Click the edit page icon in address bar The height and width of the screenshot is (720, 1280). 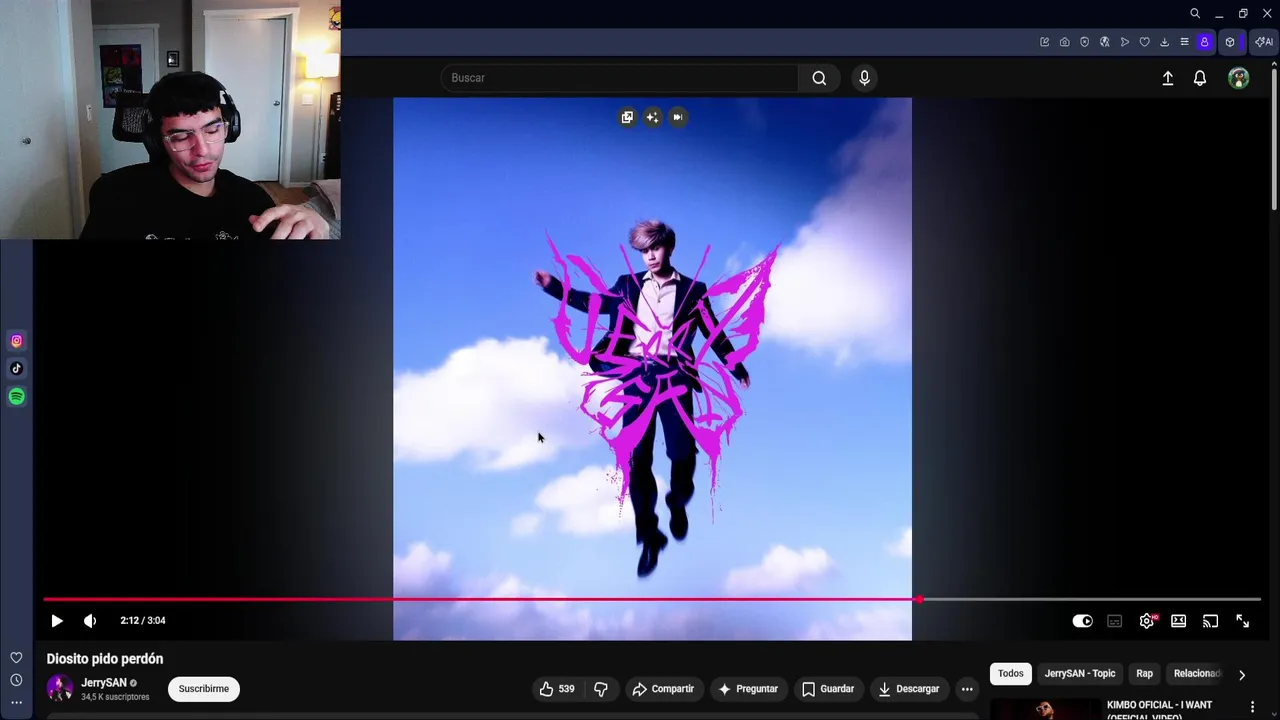tap(1044, 42)
